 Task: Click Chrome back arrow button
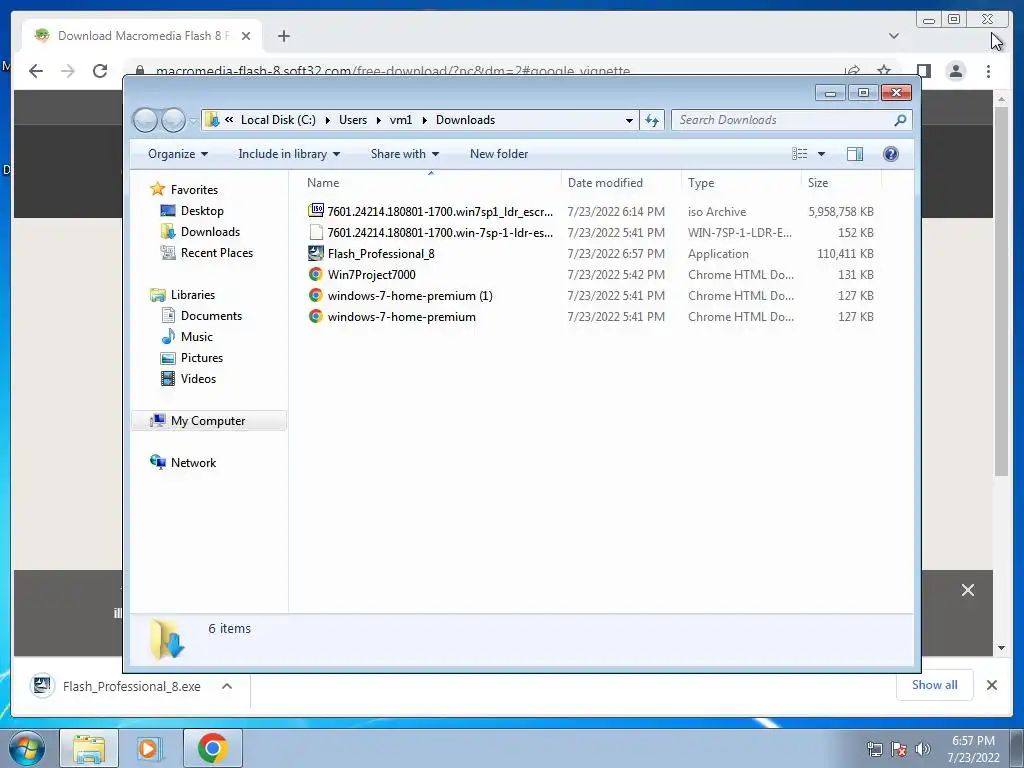click(36, 71)
